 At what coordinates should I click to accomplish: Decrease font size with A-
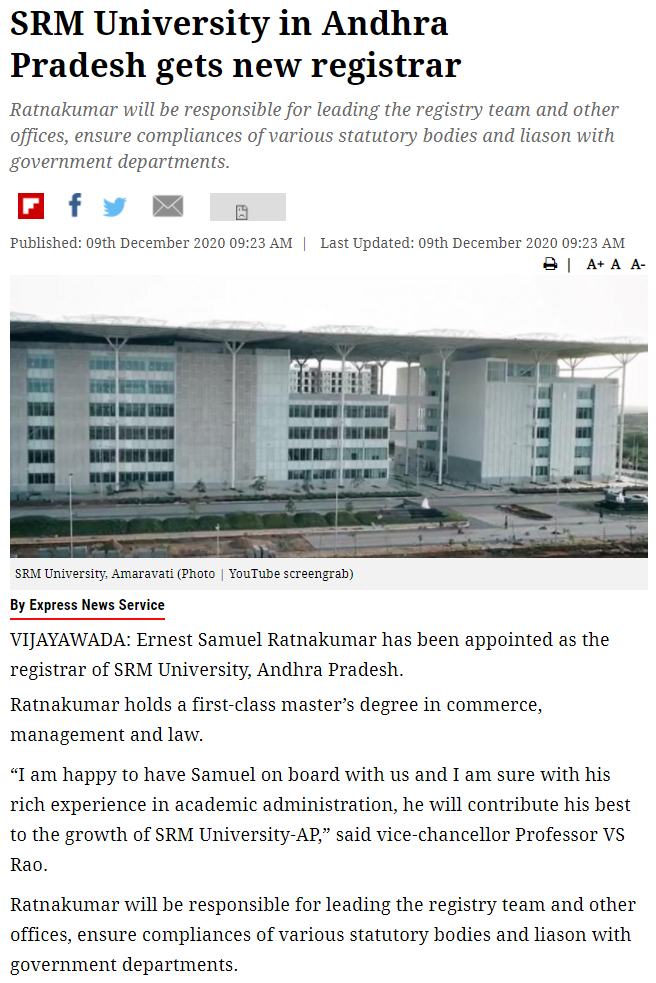tap(637, 264)
